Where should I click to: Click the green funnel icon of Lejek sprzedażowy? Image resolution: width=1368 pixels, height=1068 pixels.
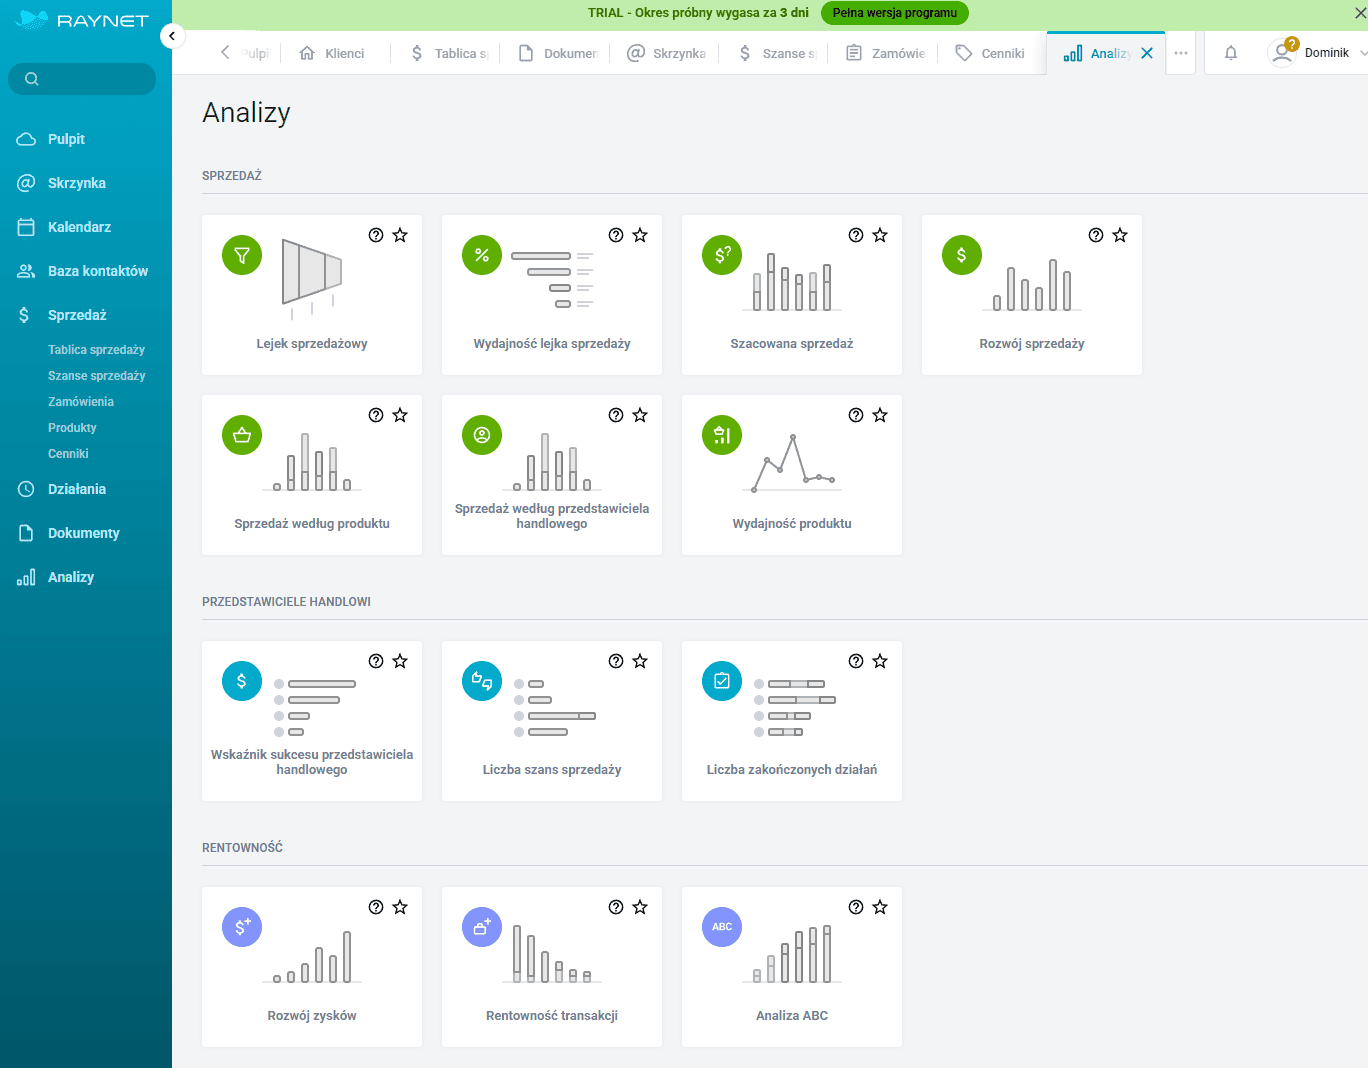pos(242,255)
